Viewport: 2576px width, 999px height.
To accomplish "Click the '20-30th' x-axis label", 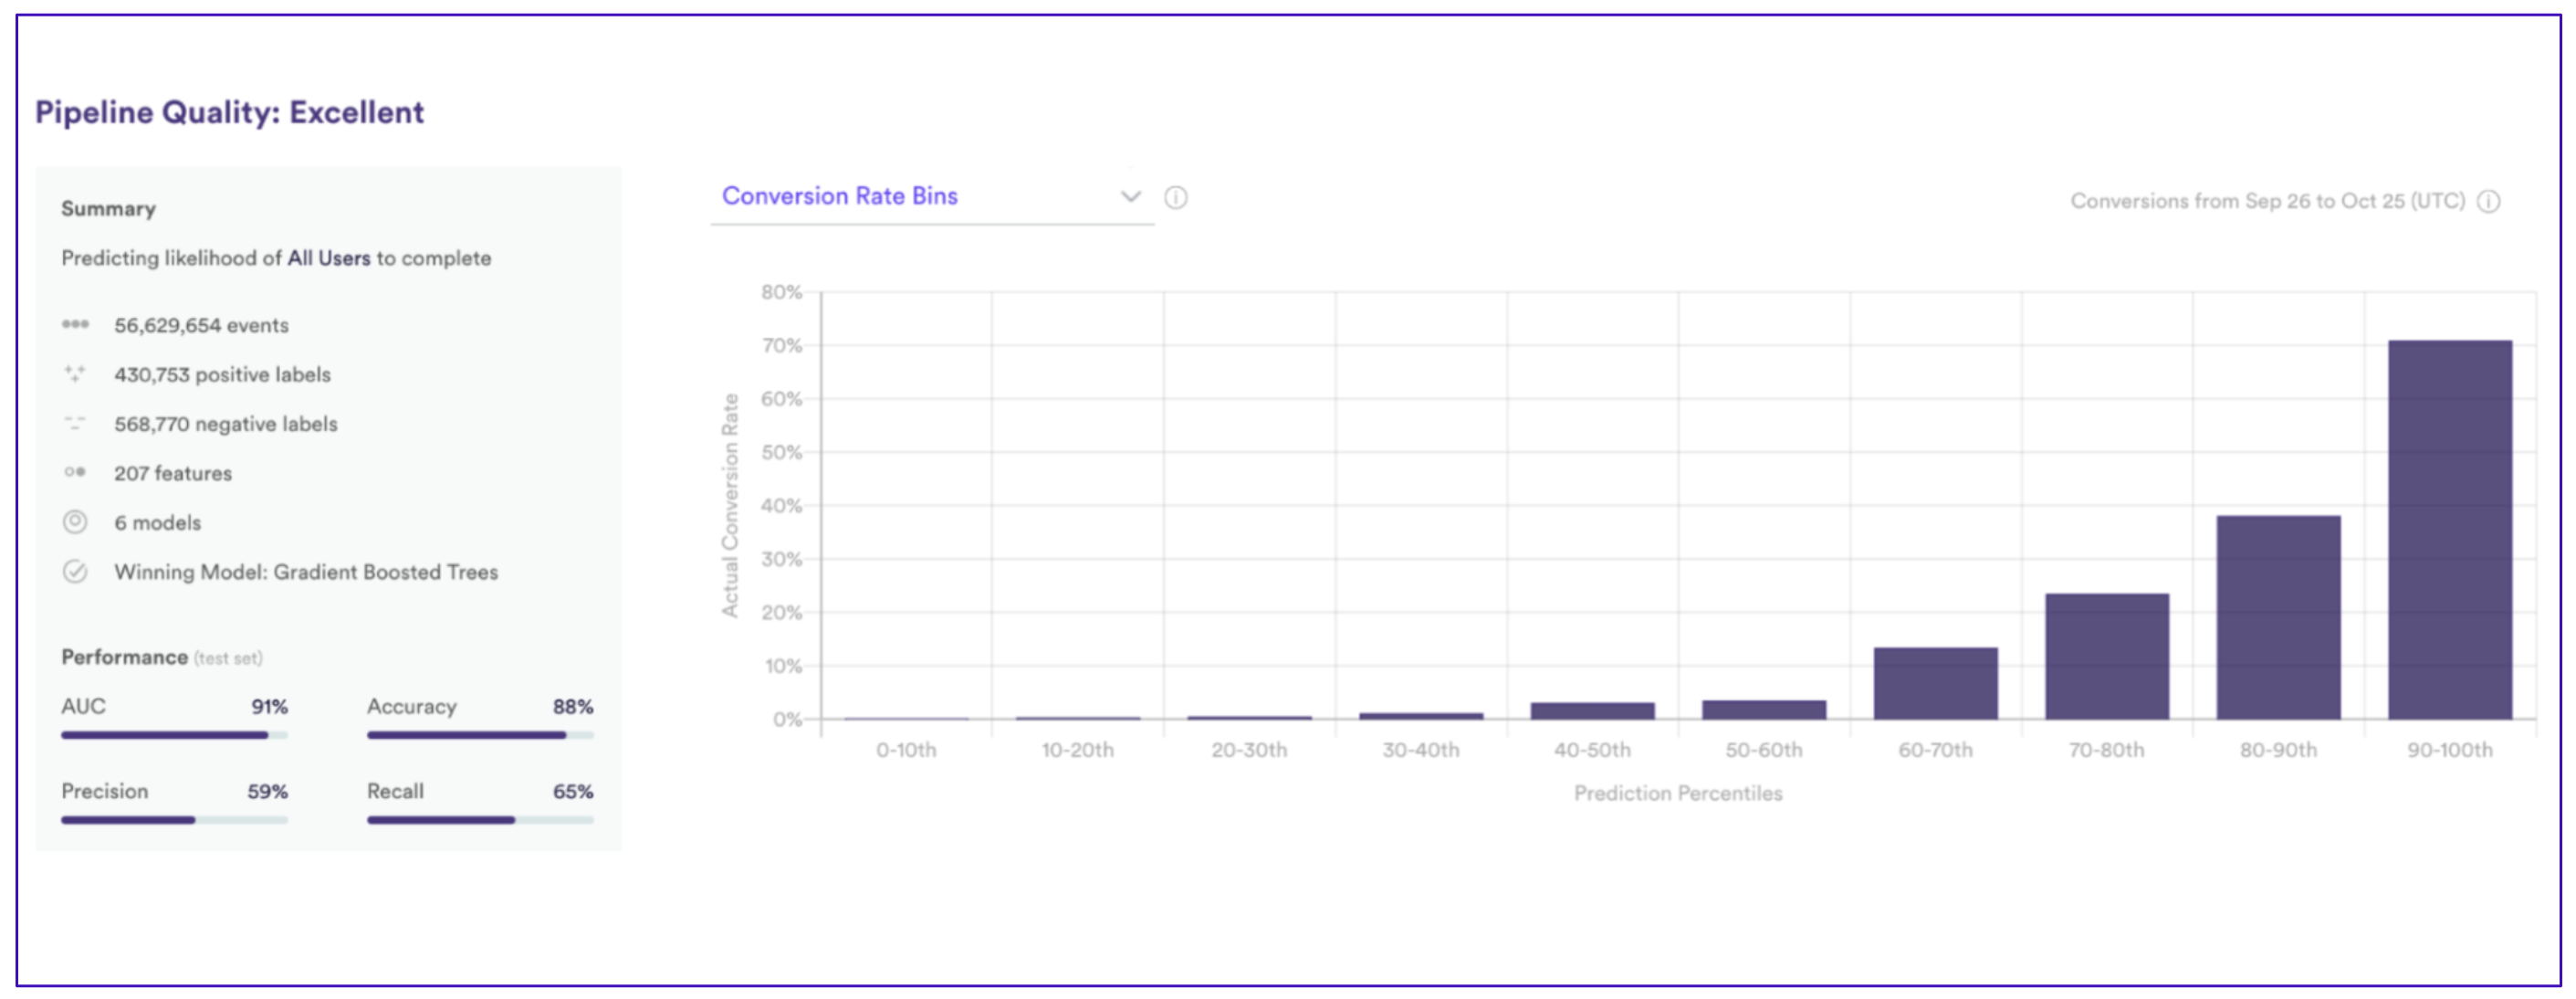I will coord(1249,750).
